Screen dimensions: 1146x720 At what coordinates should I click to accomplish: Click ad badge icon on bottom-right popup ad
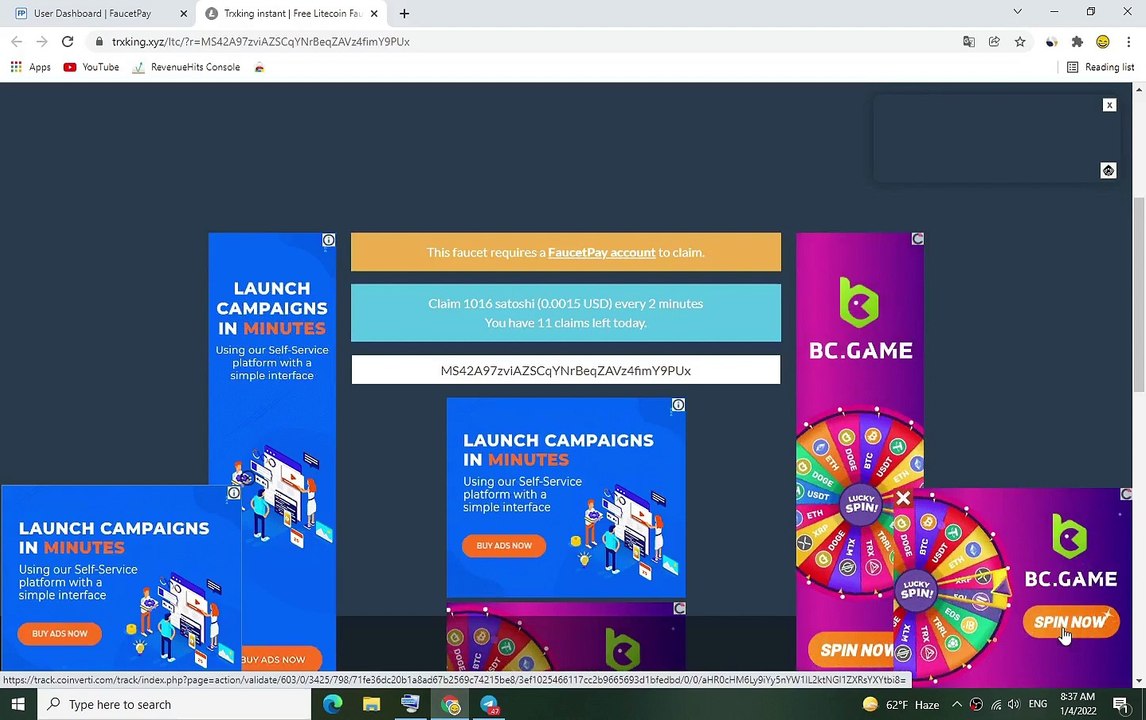click(x=1126, y=495)
